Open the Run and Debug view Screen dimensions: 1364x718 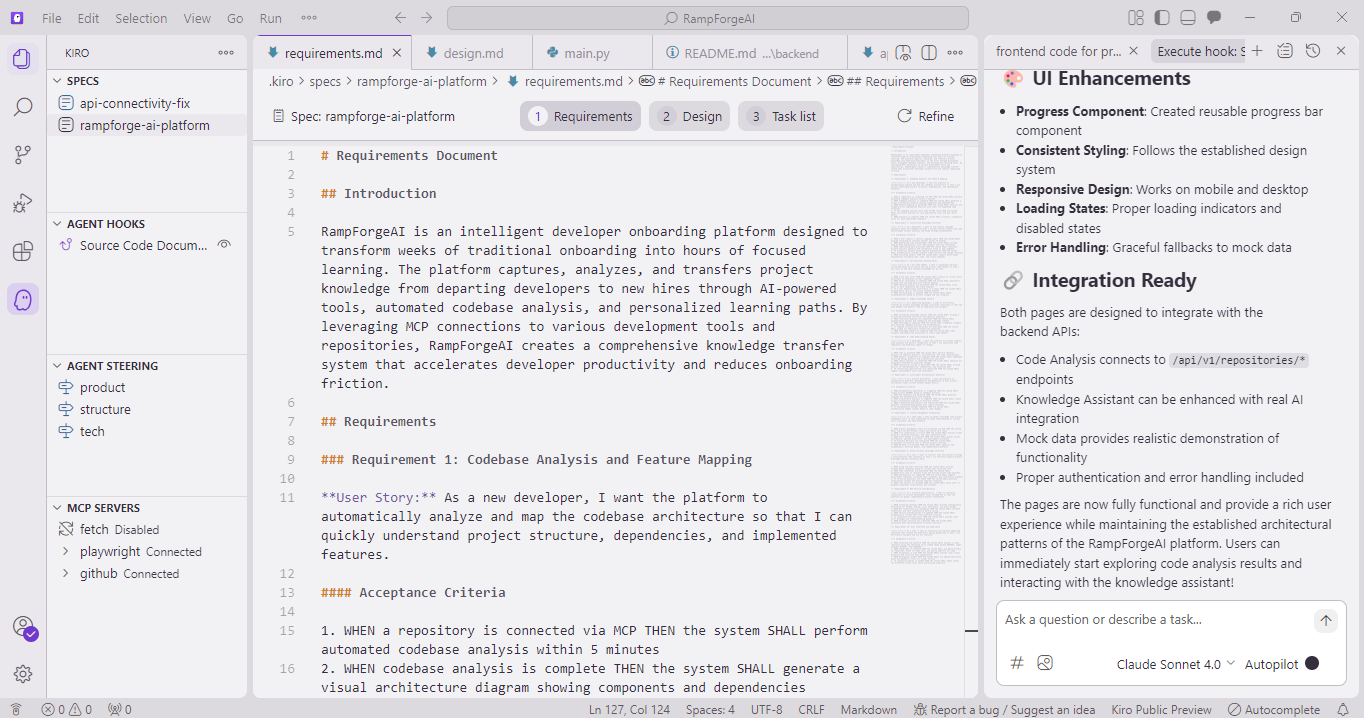[x=22, y=203]
